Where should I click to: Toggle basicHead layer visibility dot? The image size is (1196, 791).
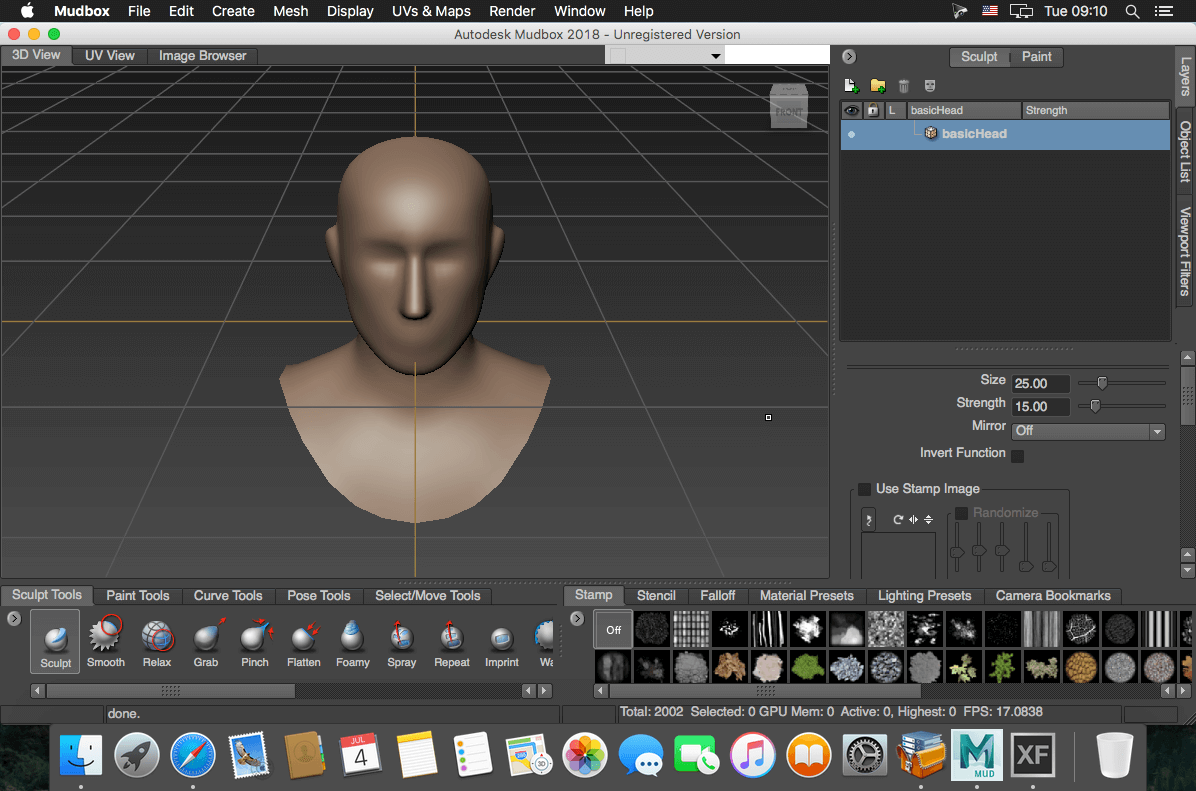point(851,134)
